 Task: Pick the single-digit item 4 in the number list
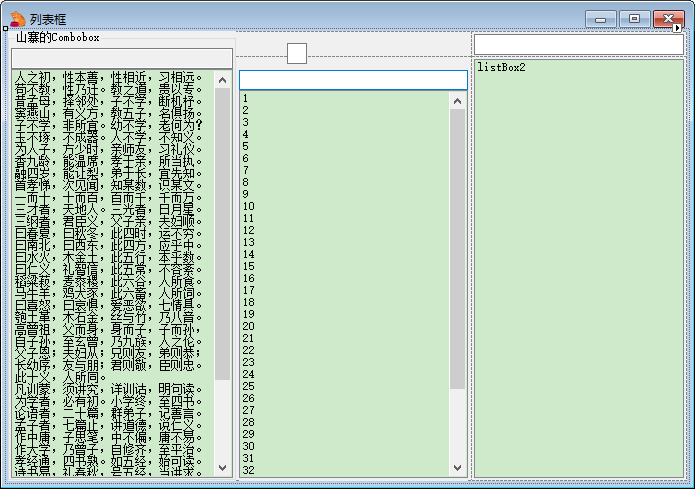click(345, 134)
